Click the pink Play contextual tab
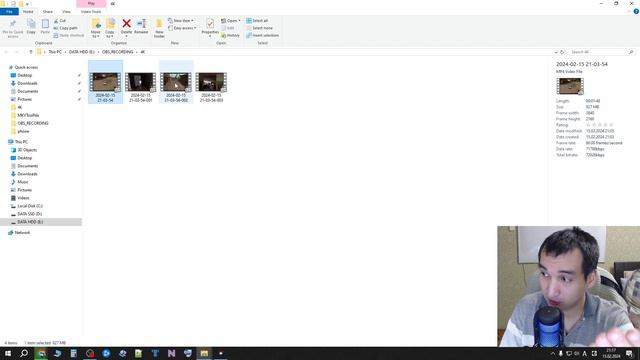Screen dimensions: 640x360 pos(91,4)
